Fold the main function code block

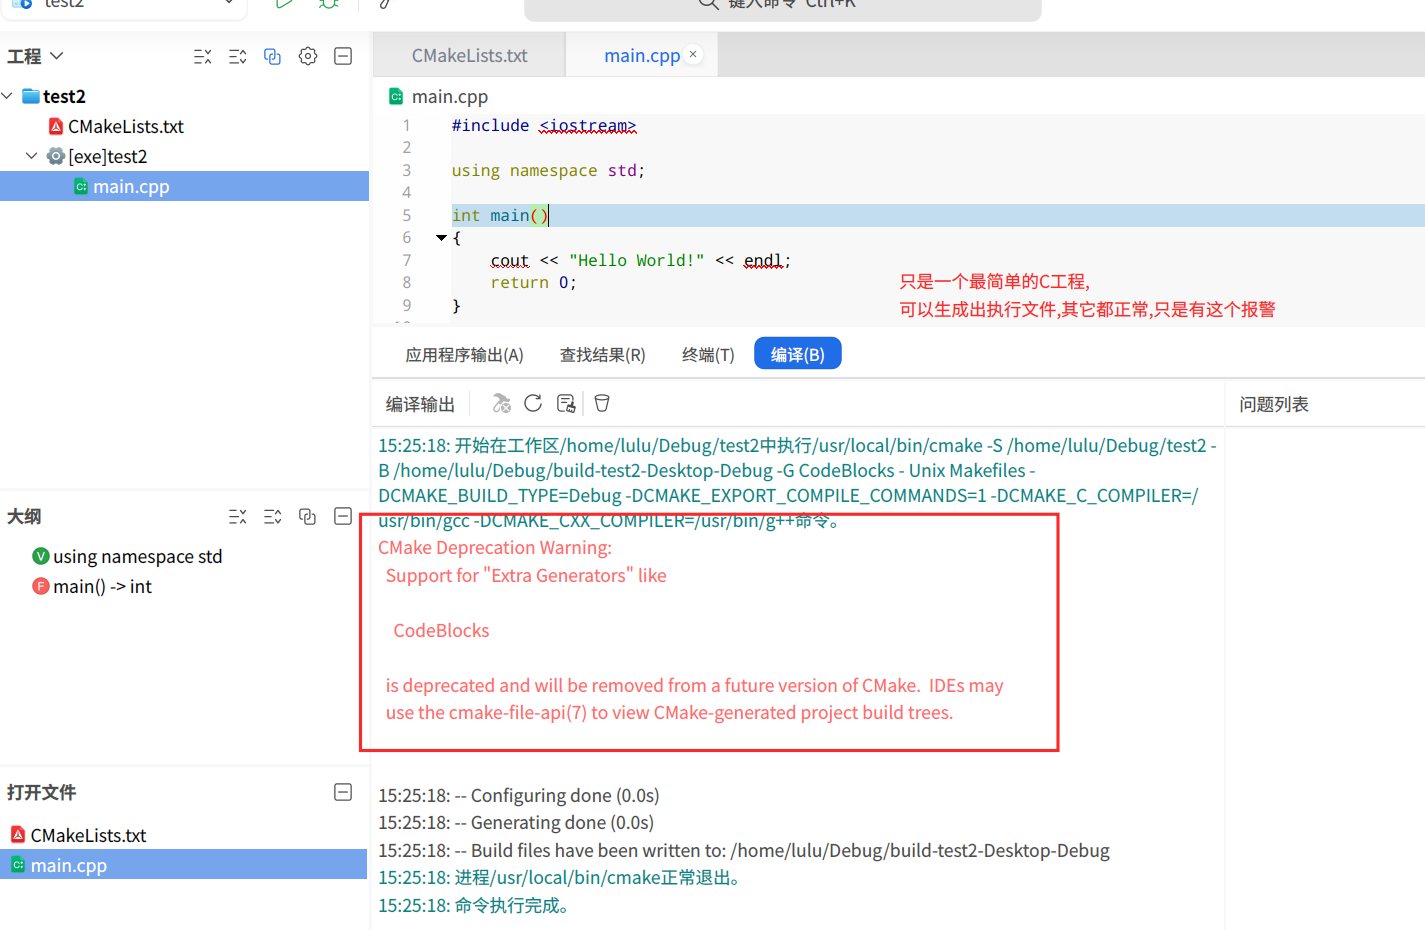(441, 238)
